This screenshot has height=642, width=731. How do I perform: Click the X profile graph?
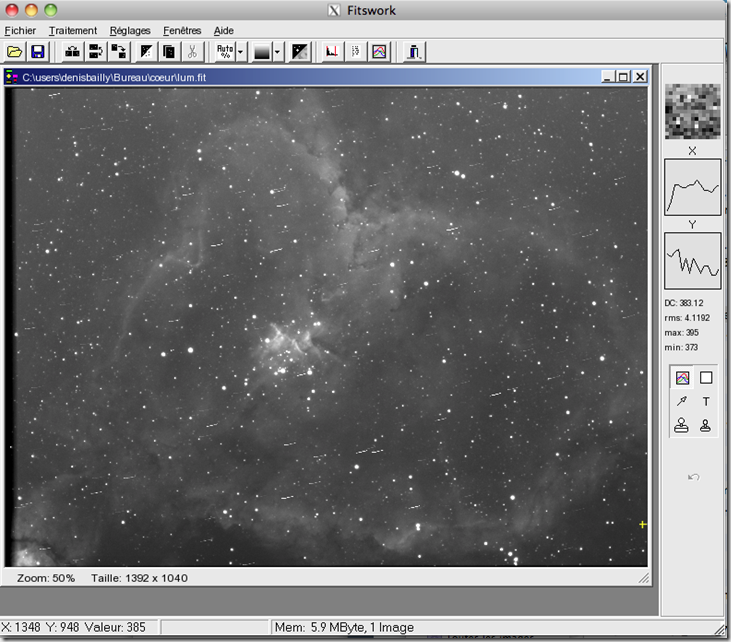pyautogui.click(x=692, y=187)
